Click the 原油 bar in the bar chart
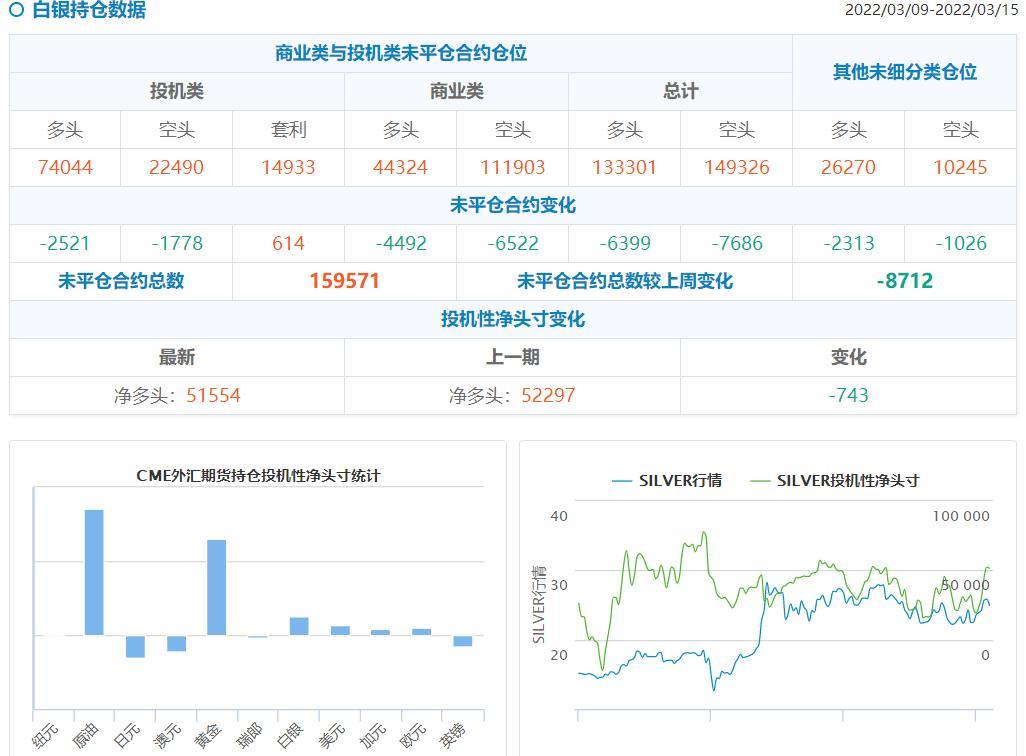 click(x=94, y=572)
